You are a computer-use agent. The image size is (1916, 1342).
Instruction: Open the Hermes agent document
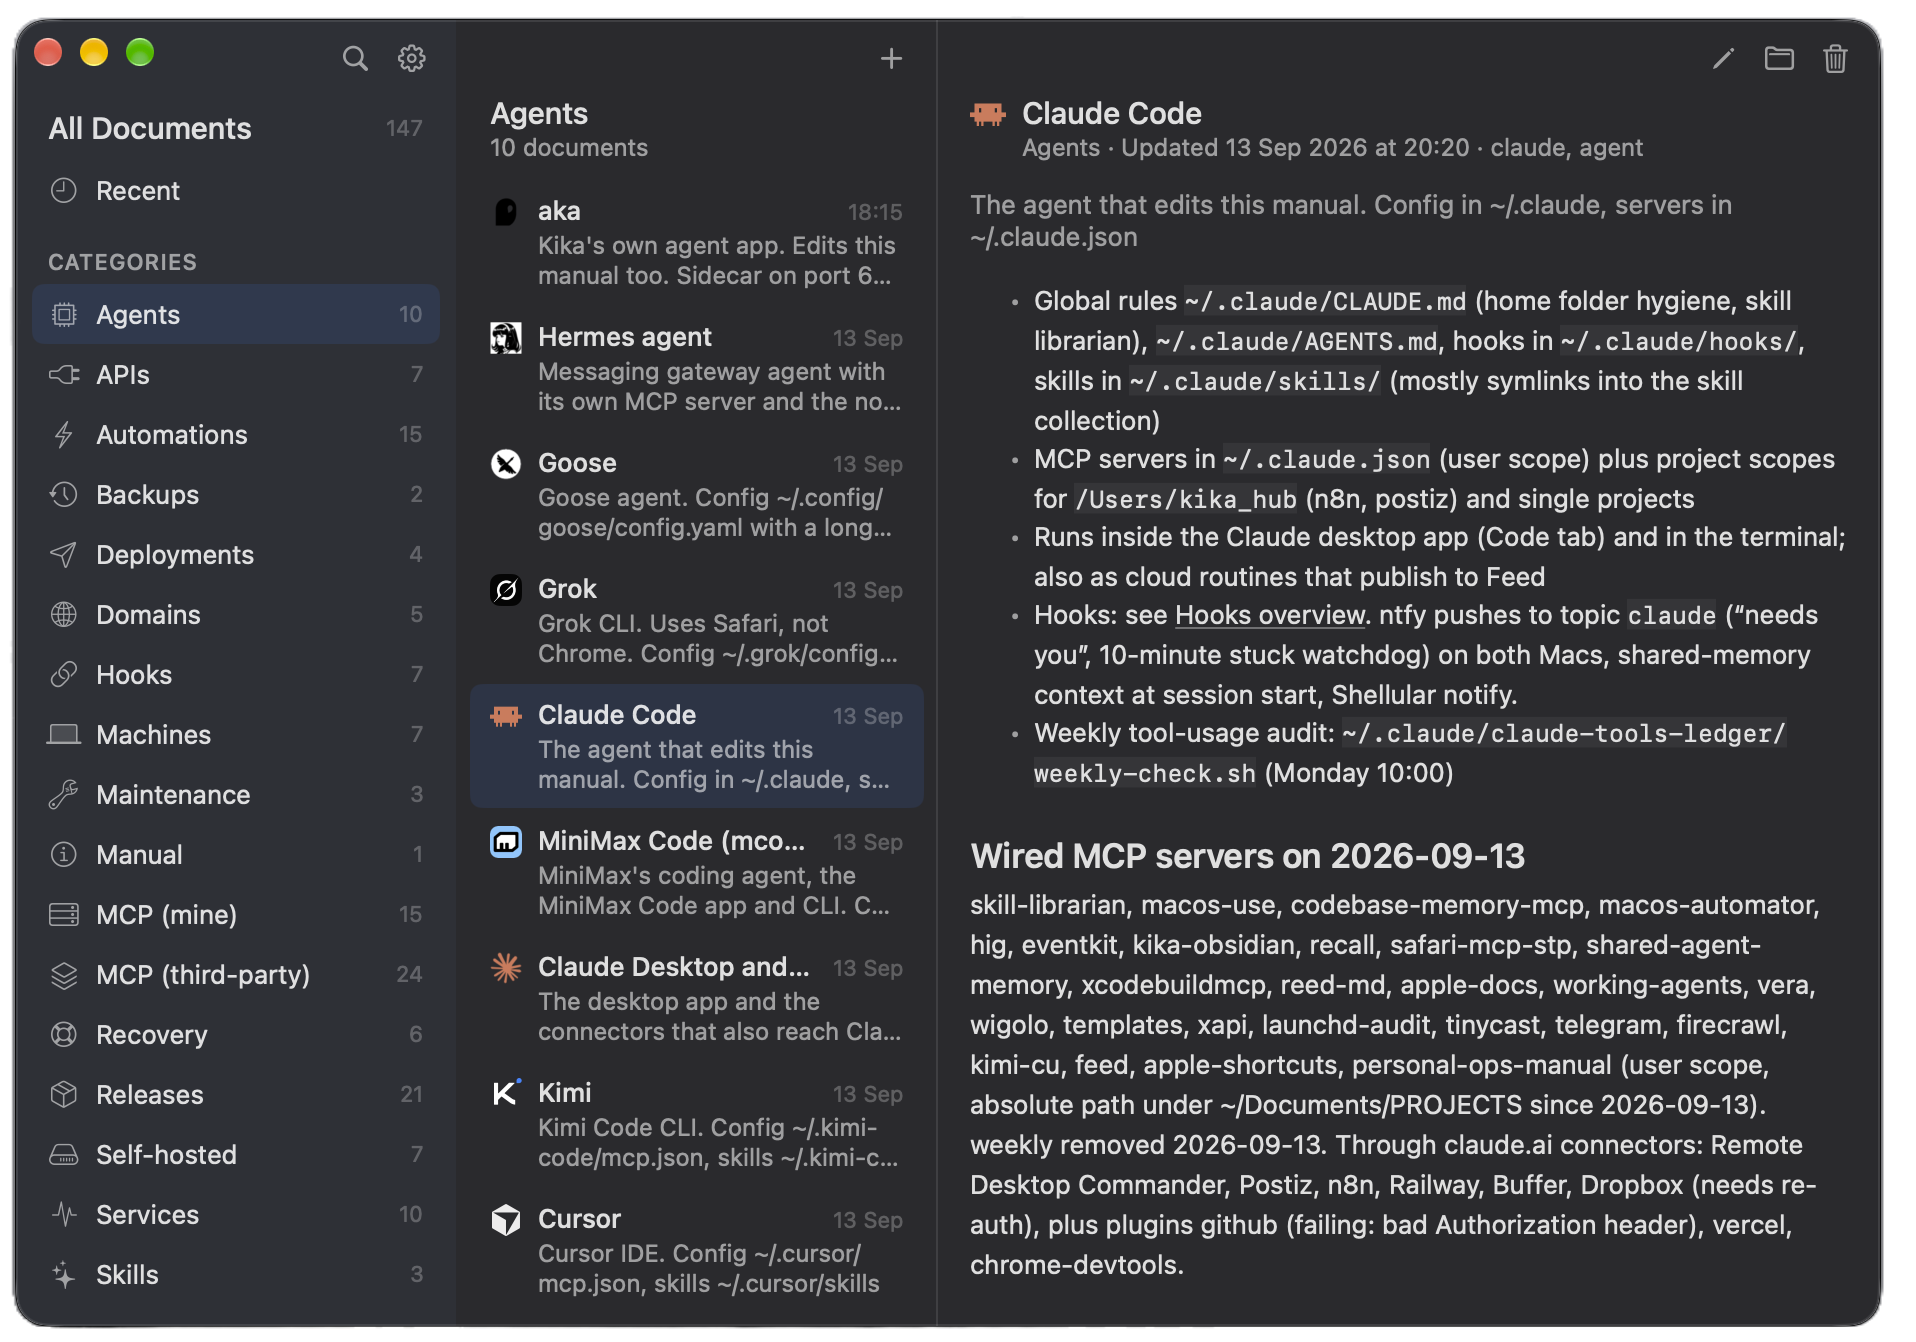(x=696, y=369)
